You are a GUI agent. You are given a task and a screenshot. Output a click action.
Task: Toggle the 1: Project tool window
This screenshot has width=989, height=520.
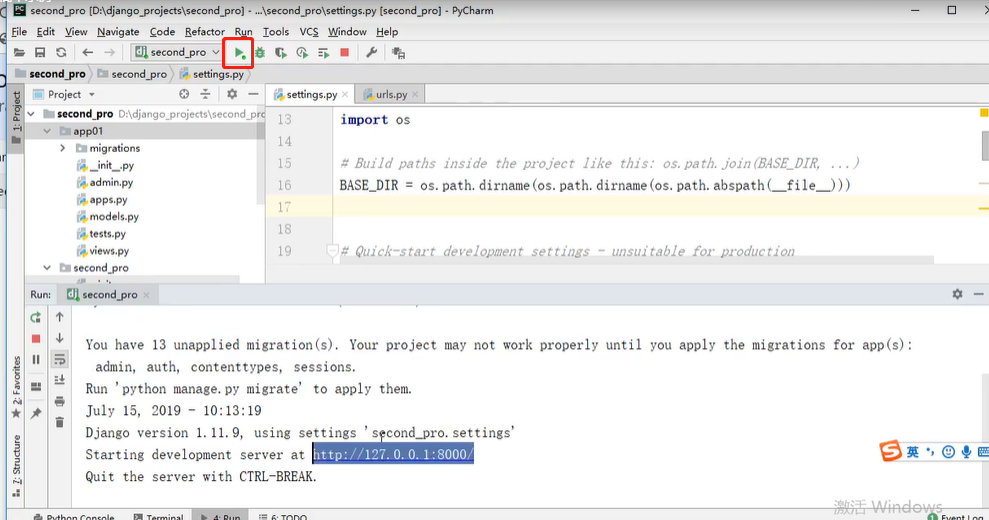pyautogui.click(x=16, y=118)
